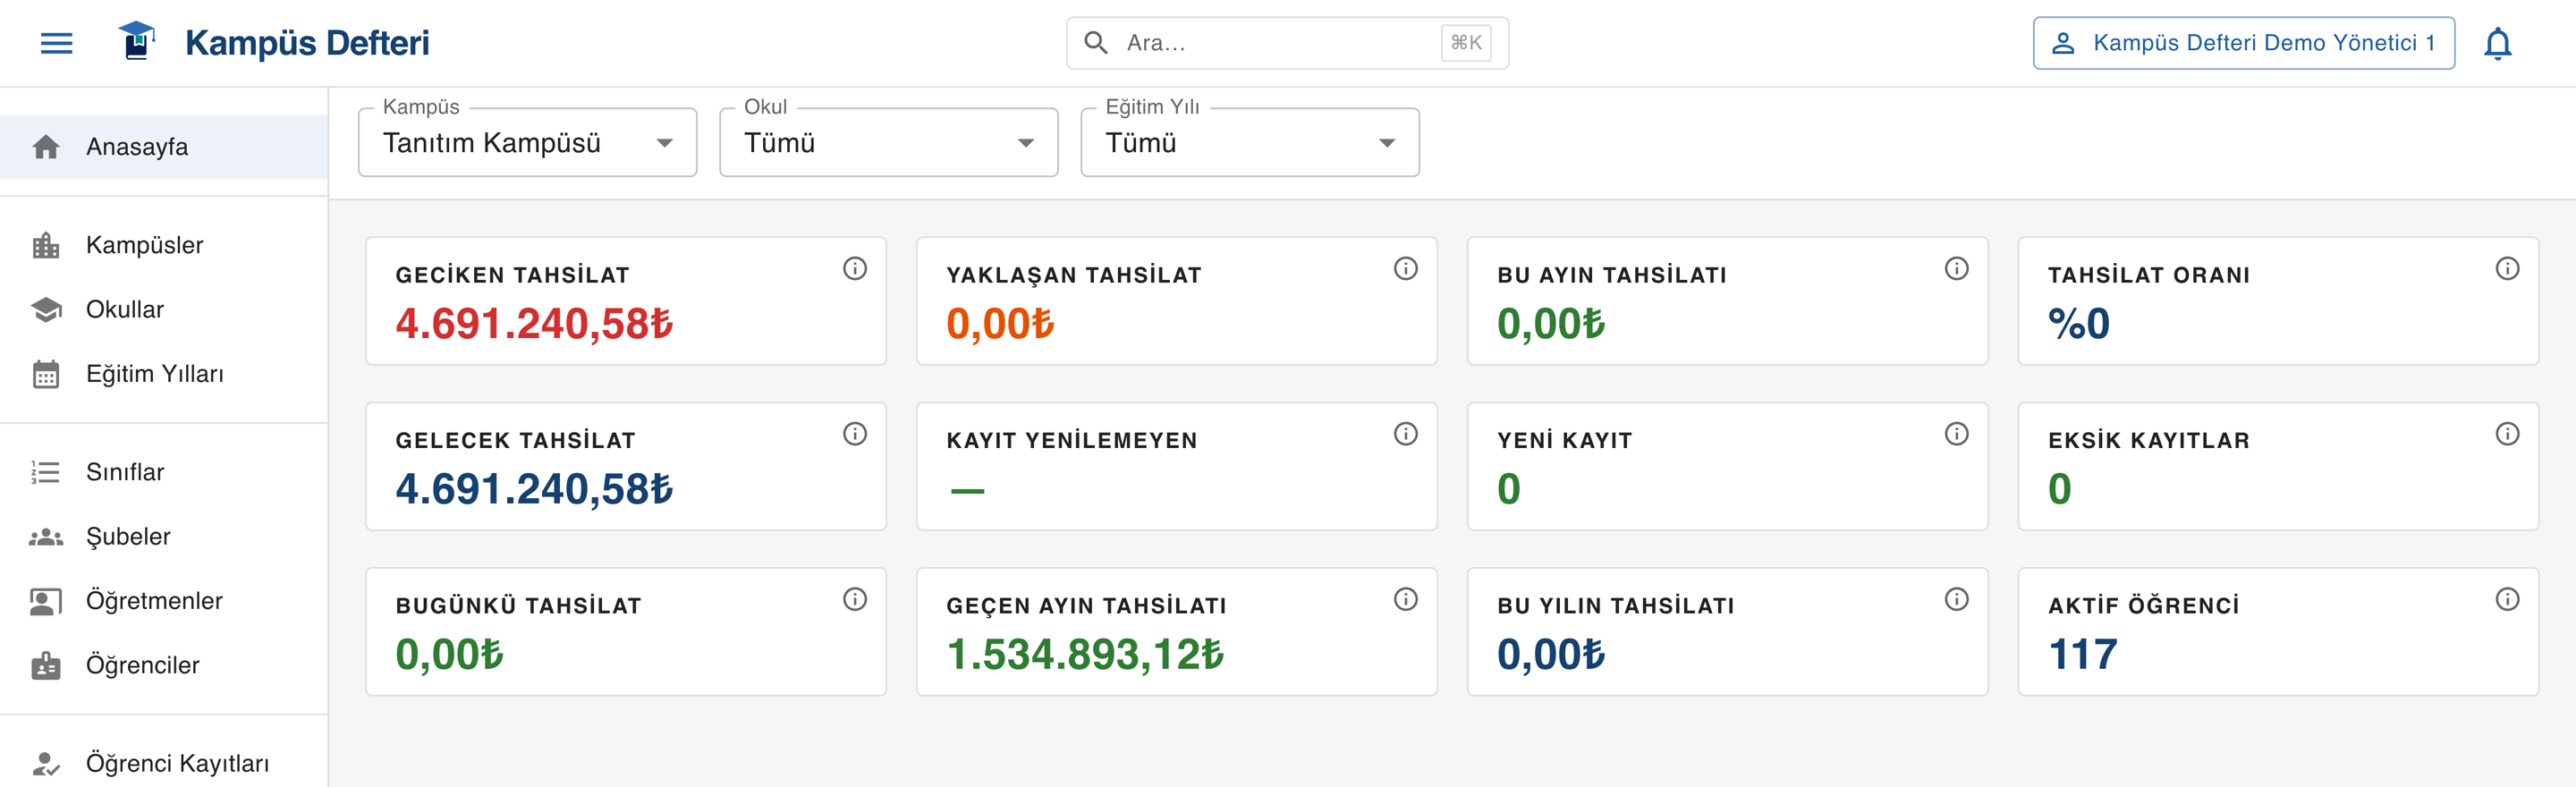Image resolution: width=2576 pixels, height=787 pixels.
Task: Show info for Geçen Ayın Tahsilatı card
Action: point(1406,599)
